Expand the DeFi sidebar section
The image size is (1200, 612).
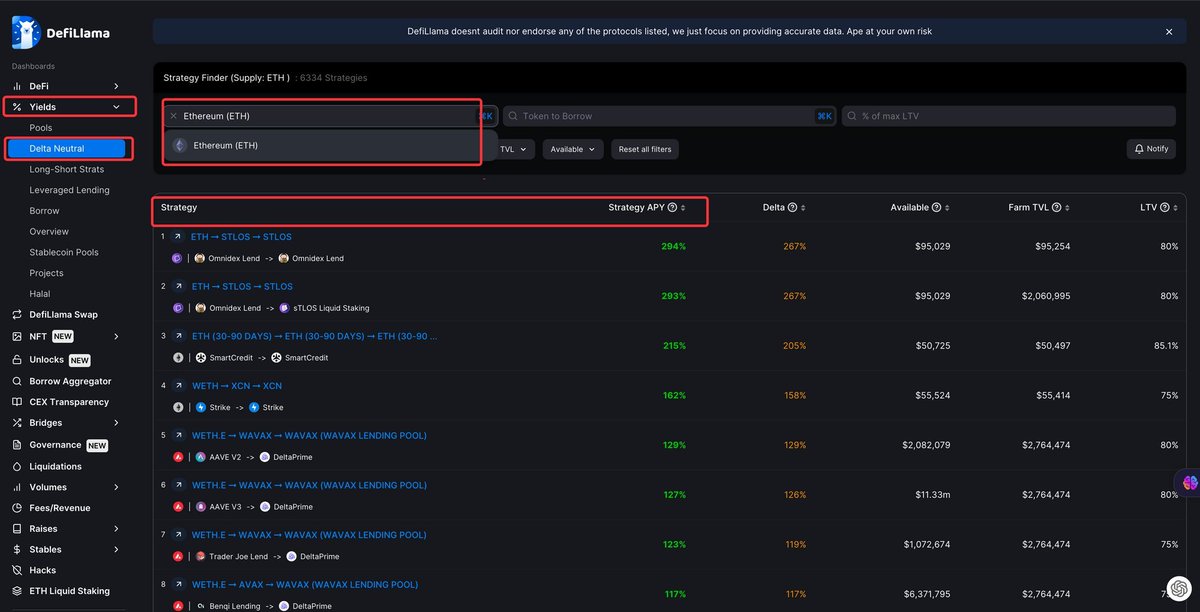point(116,86)
